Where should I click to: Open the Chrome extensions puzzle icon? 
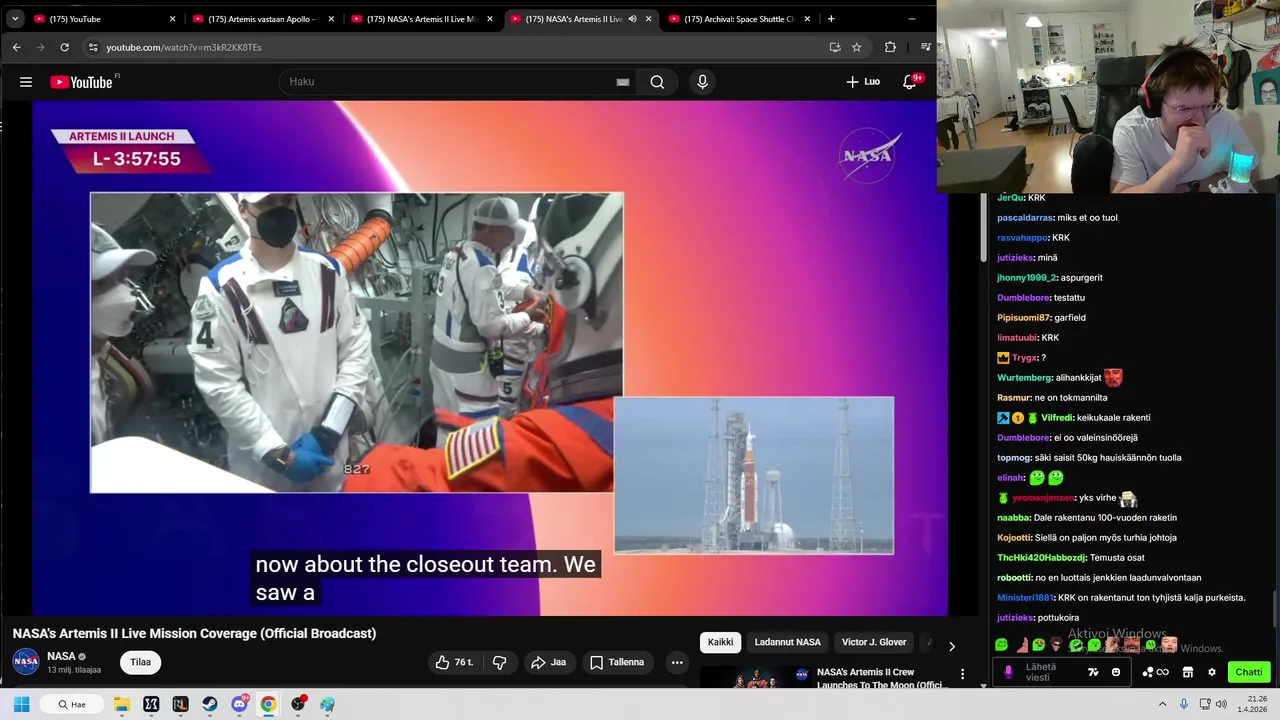890,47
